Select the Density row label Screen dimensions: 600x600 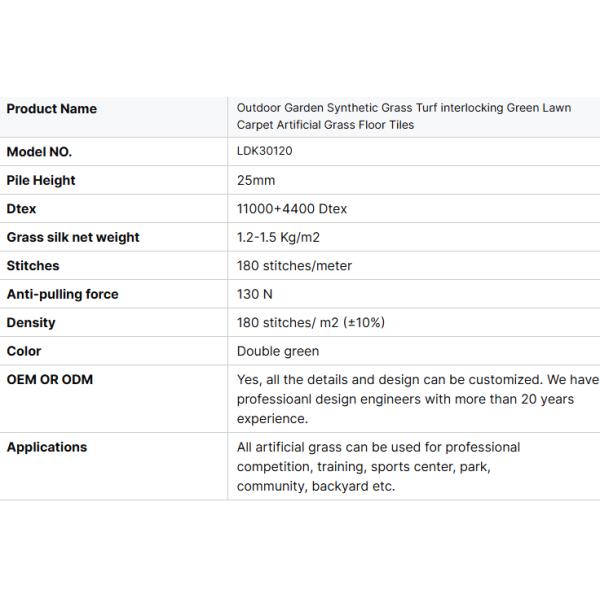31,323
